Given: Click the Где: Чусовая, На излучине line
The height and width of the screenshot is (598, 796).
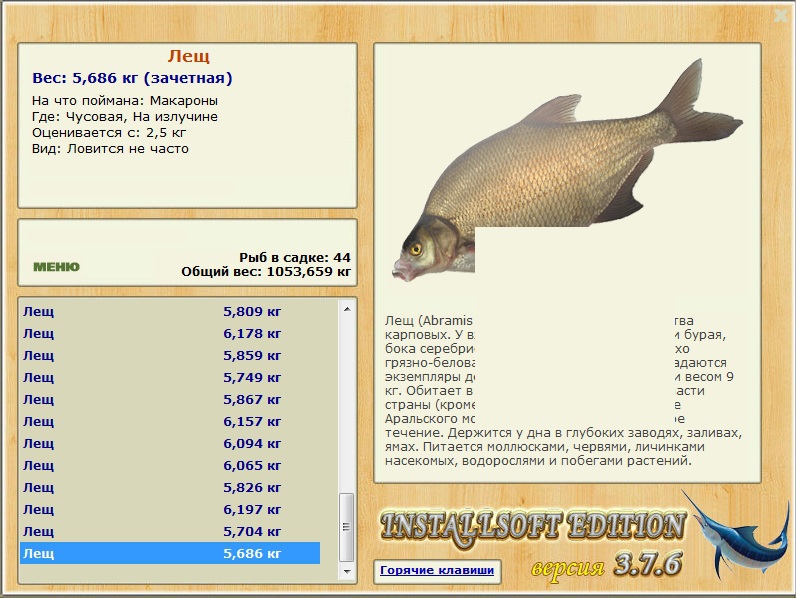Looking at the screenshot, I should 125,117.
